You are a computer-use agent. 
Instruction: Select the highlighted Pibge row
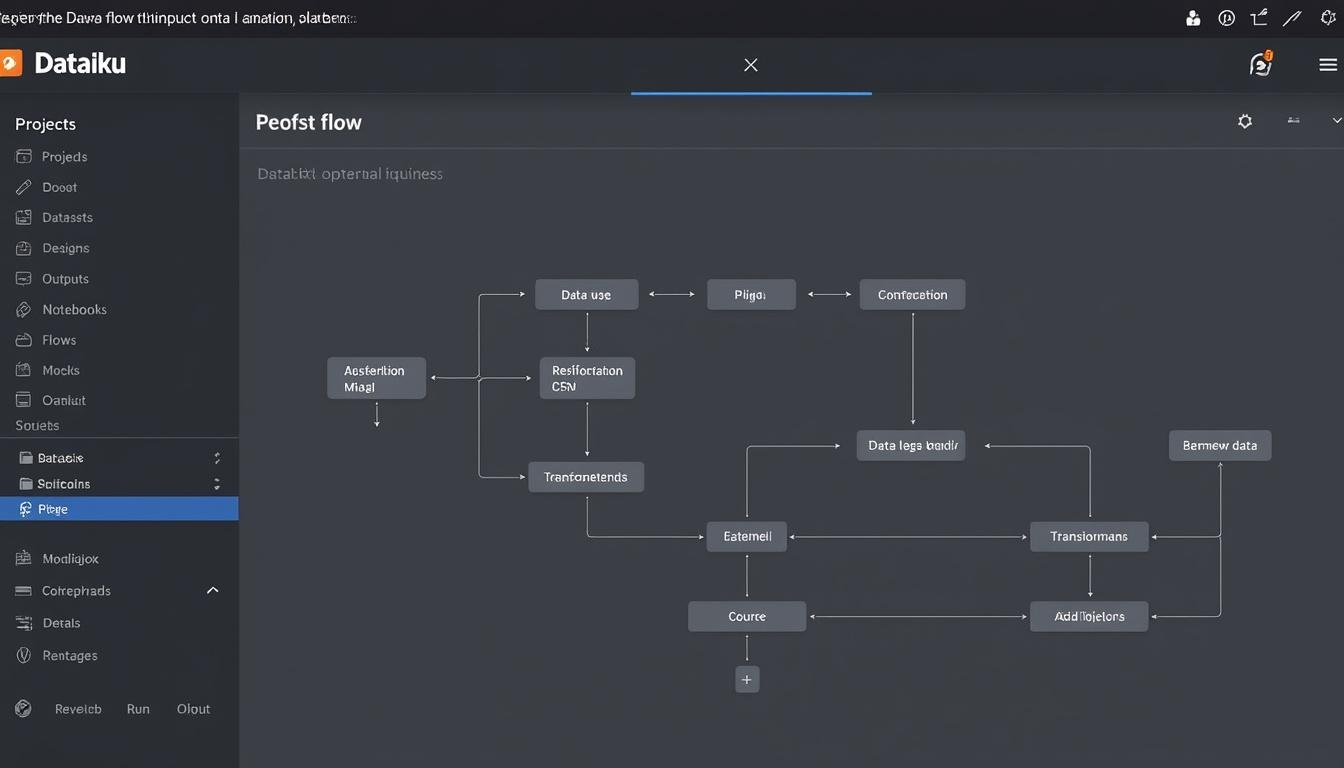click(119, 509)
